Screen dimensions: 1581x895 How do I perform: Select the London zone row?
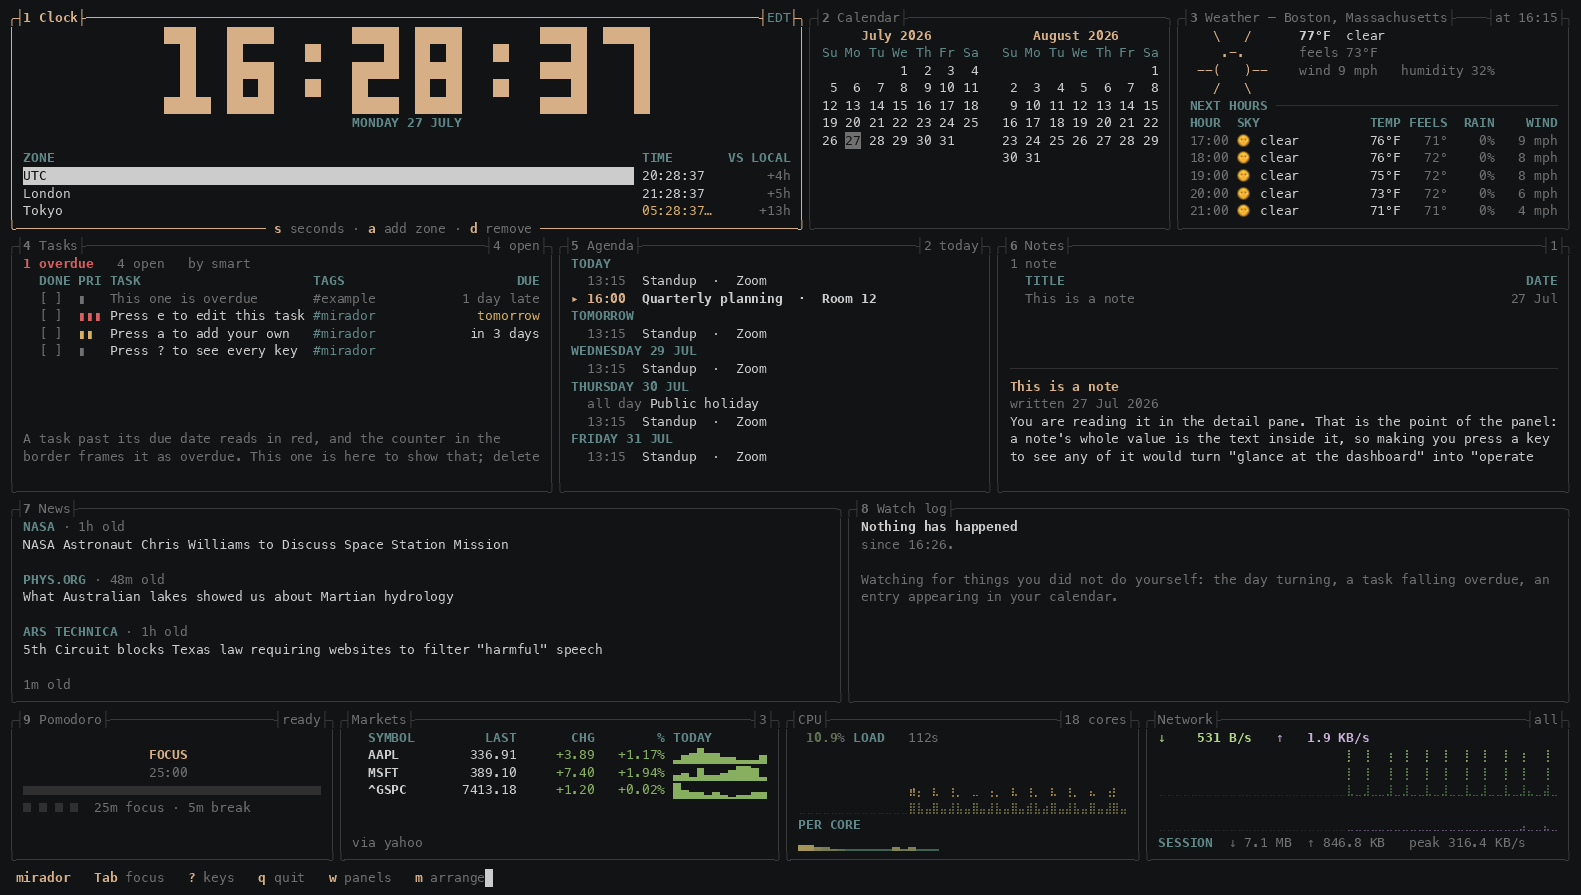[x=407, y=194]
